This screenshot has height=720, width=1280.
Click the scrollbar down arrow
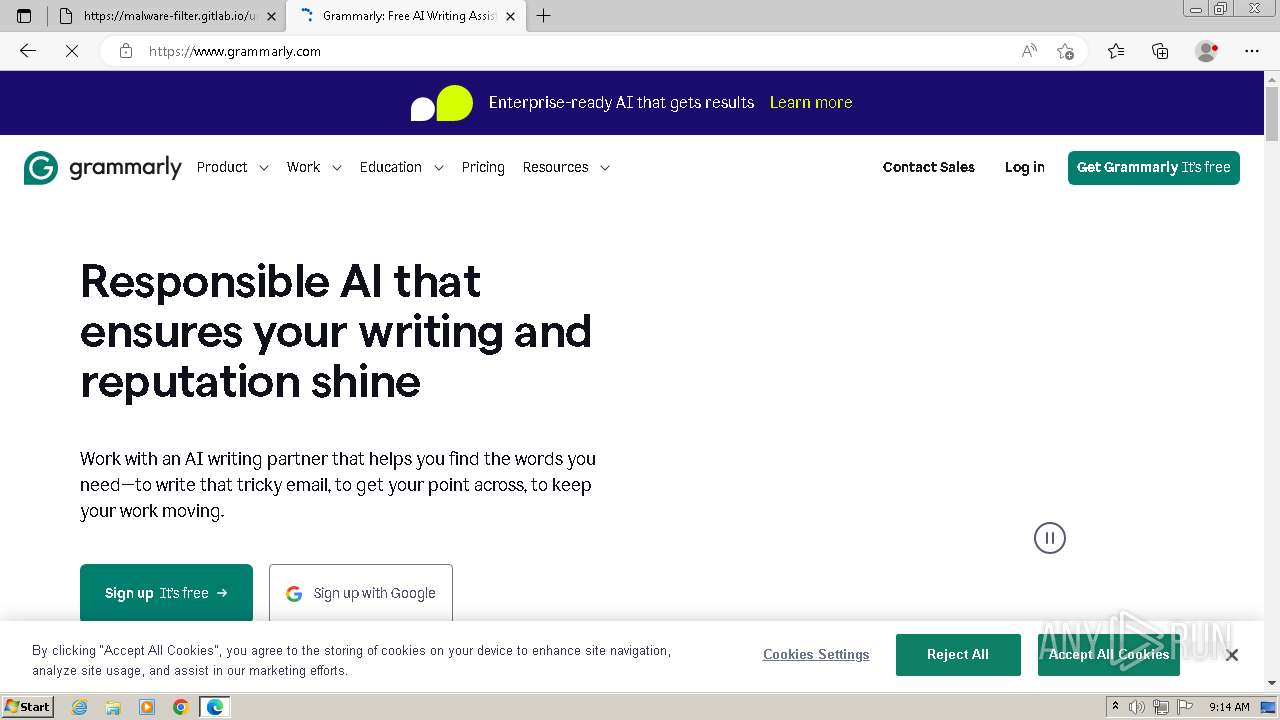pos(1272,682)
